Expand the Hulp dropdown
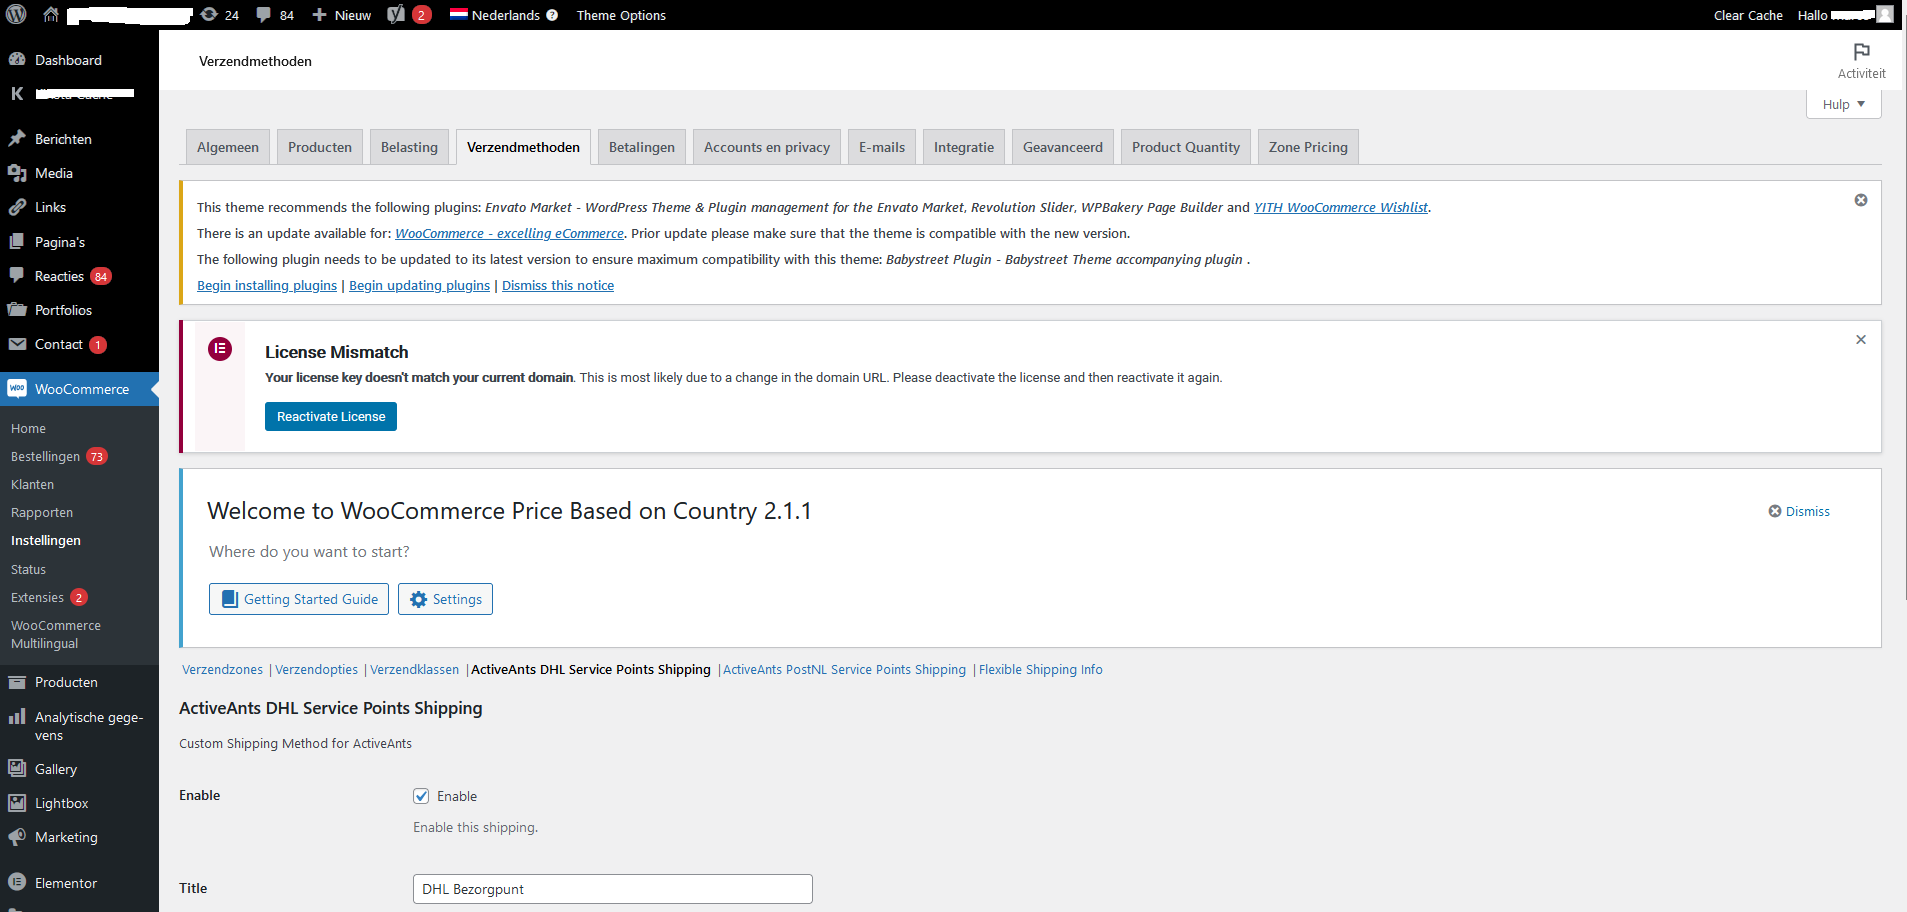 [x=1843, y=104]
